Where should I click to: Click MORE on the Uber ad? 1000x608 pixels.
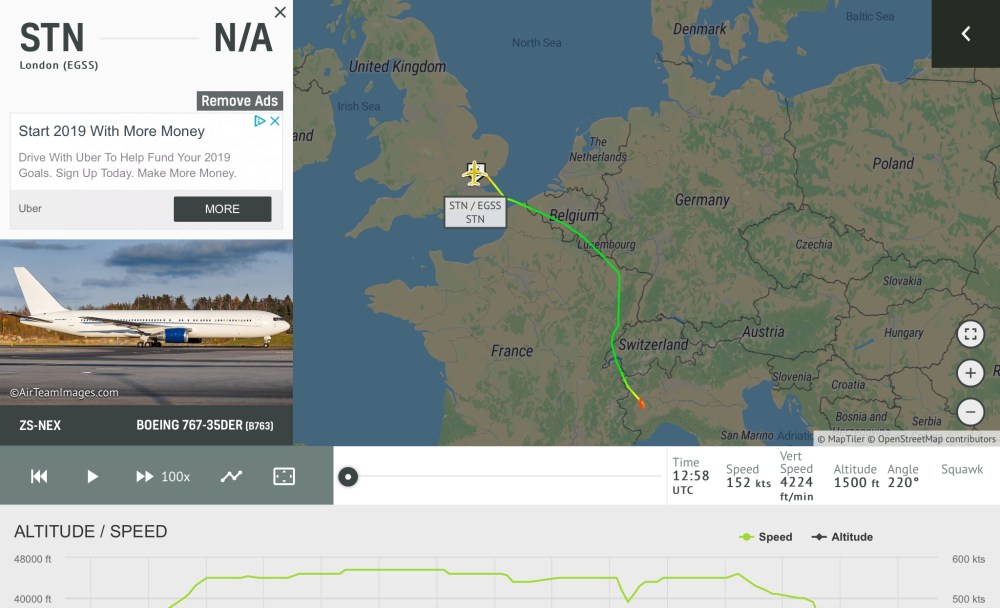click(222, 209)
